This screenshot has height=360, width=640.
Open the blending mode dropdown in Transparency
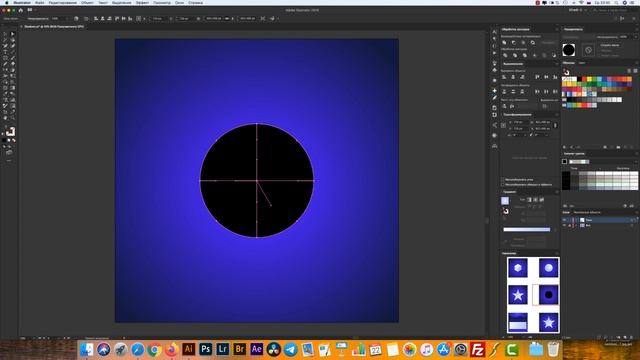(578, 37)
